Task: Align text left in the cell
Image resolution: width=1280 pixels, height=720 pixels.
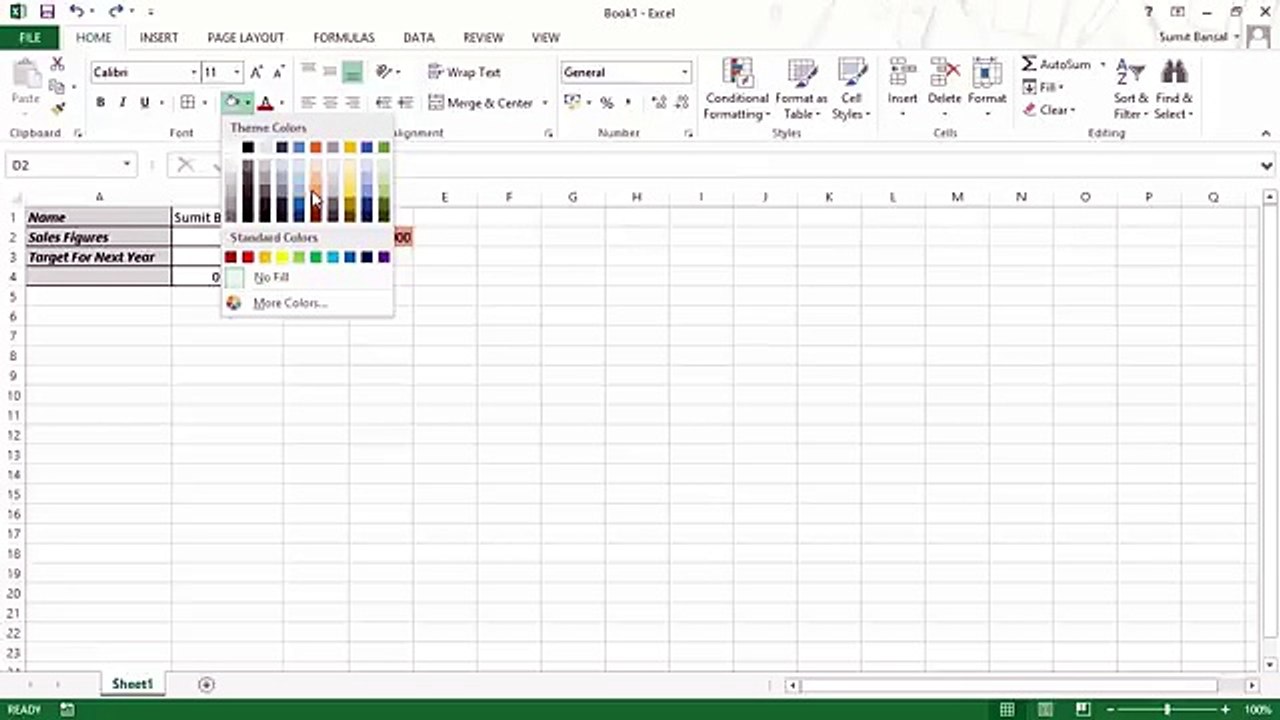Action: click(308, 102)
